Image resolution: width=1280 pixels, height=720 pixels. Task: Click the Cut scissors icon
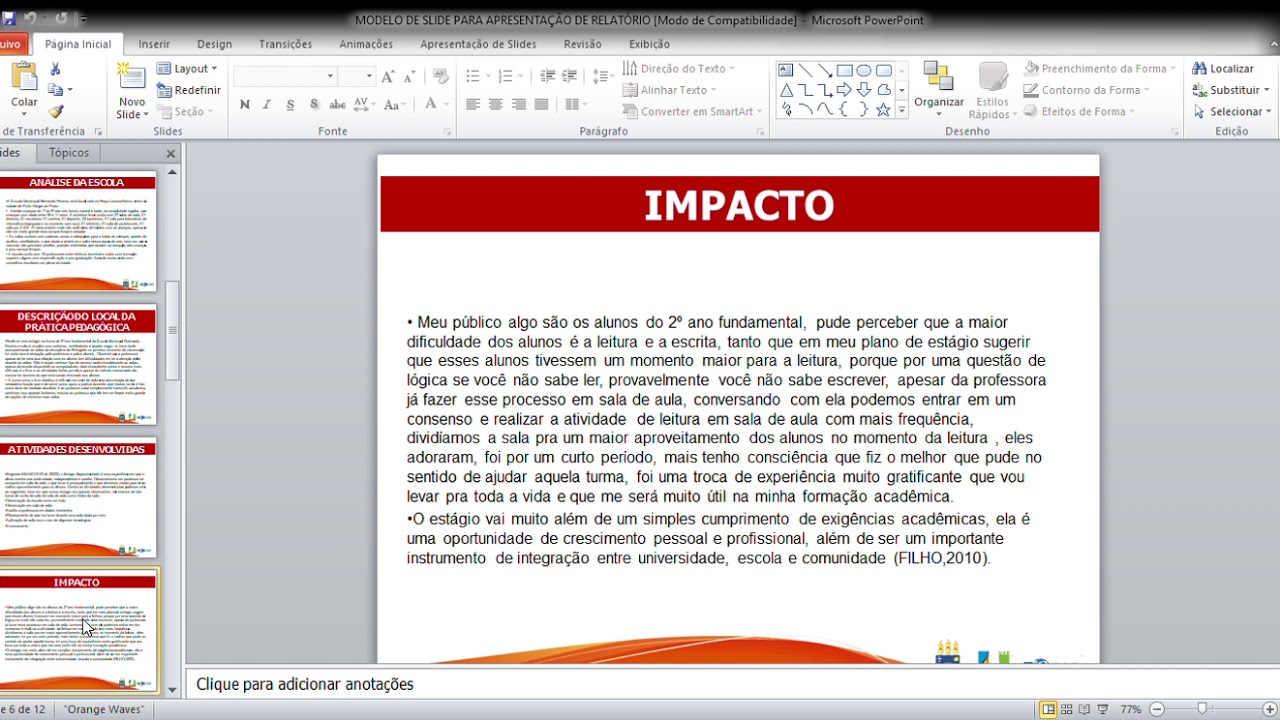pos(55,69)
